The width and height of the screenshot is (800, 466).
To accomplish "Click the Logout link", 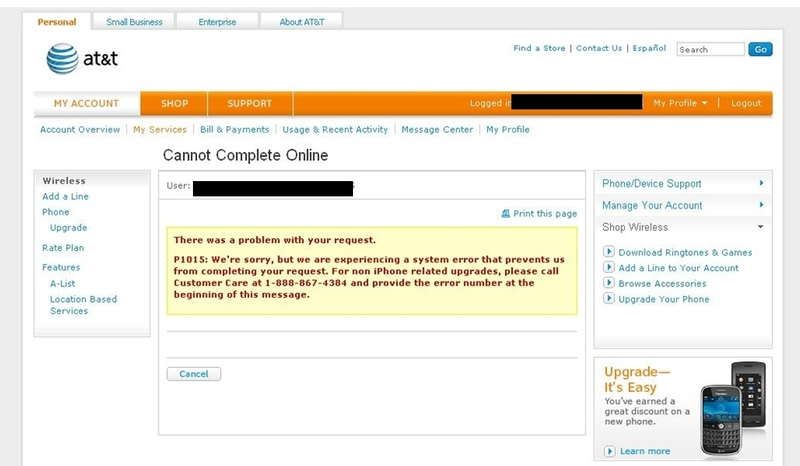I will 745,103.
